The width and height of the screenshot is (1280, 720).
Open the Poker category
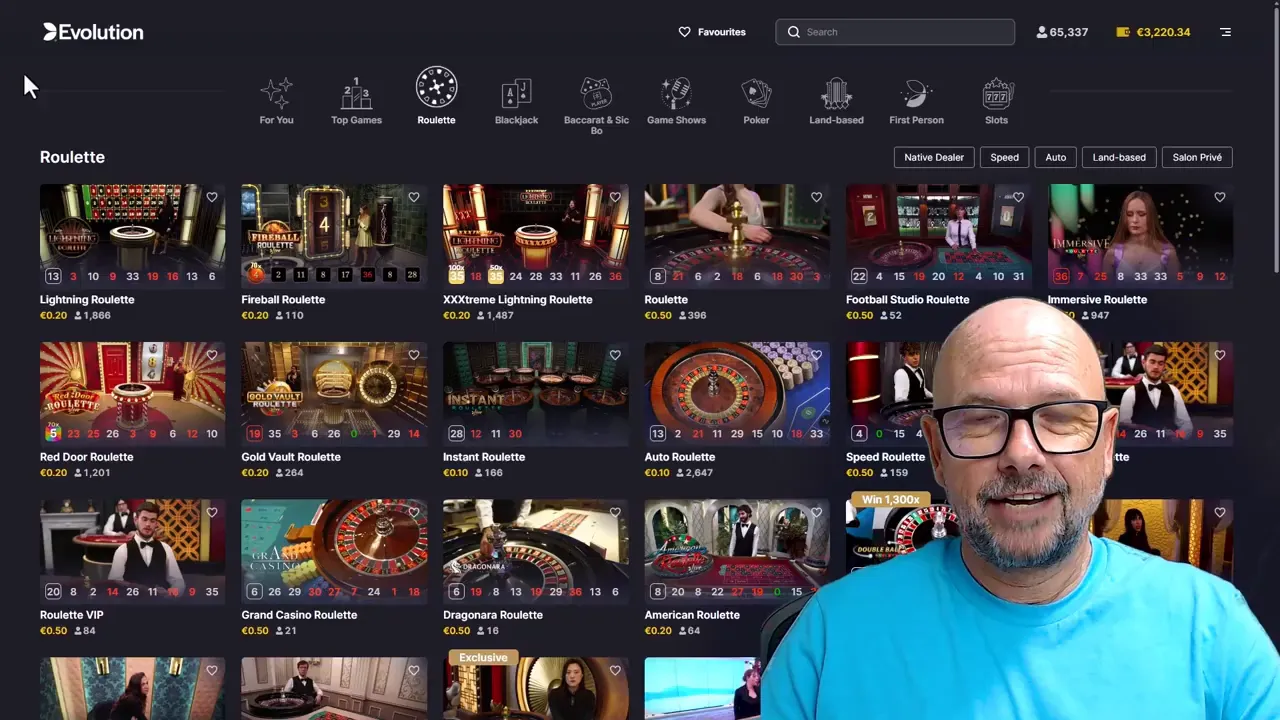click(x=756, y=102)
